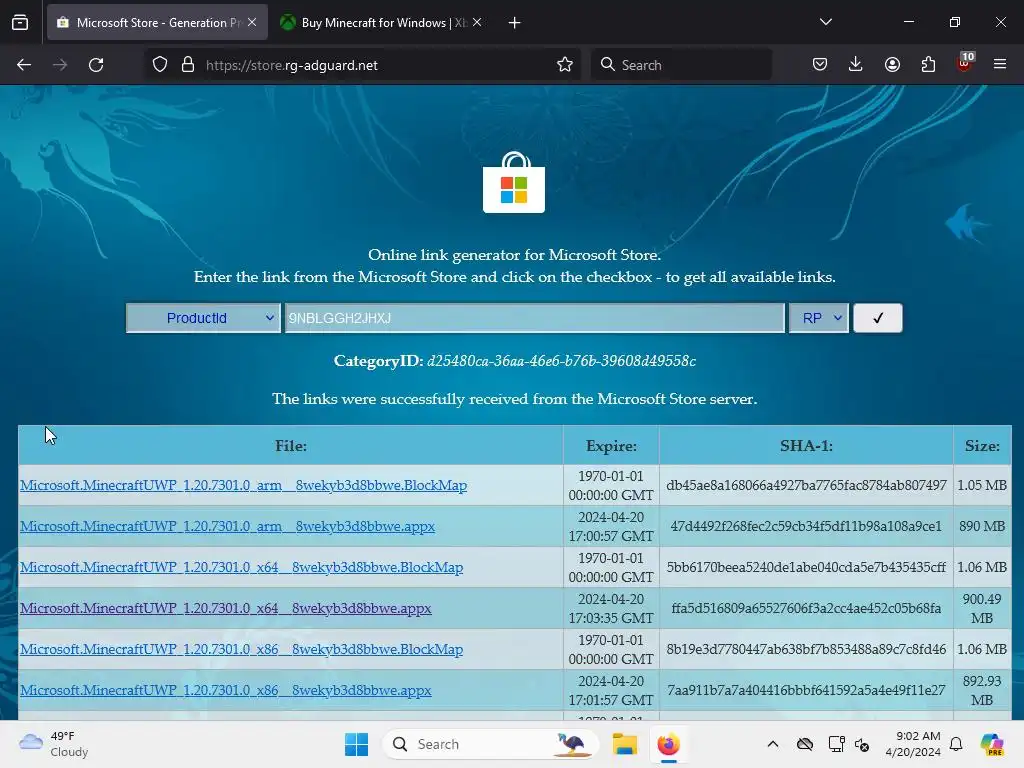Viewport: 1024px width, 768px height.
Task: Open a new tab with the plus button
Action: point(515,23)
